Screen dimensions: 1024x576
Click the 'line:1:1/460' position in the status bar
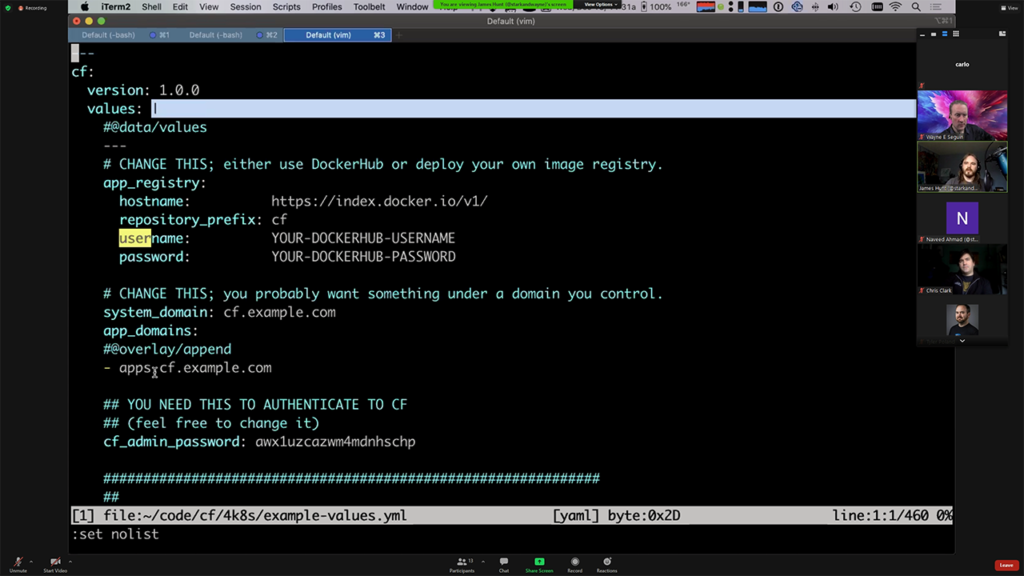coord(880,516)
